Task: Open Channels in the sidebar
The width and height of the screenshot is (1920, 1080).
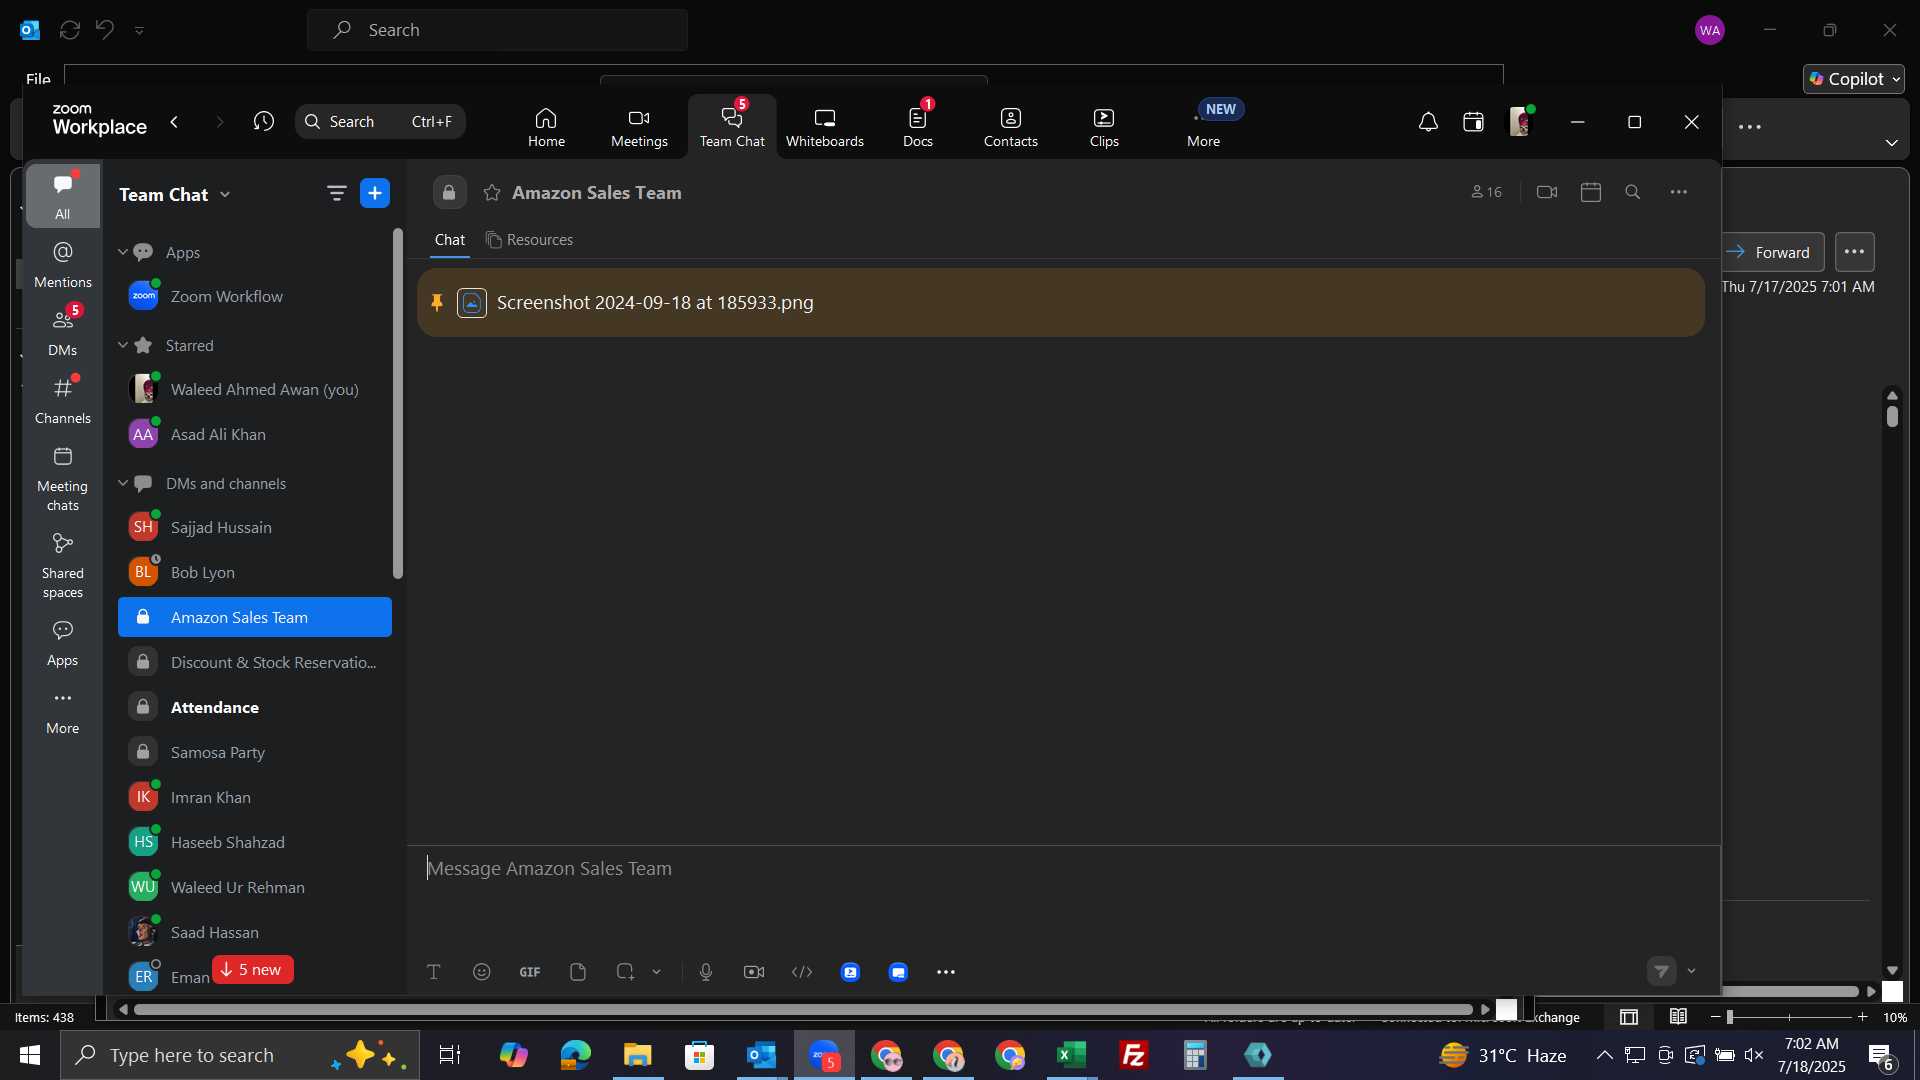Action: [x=62, y=401]
